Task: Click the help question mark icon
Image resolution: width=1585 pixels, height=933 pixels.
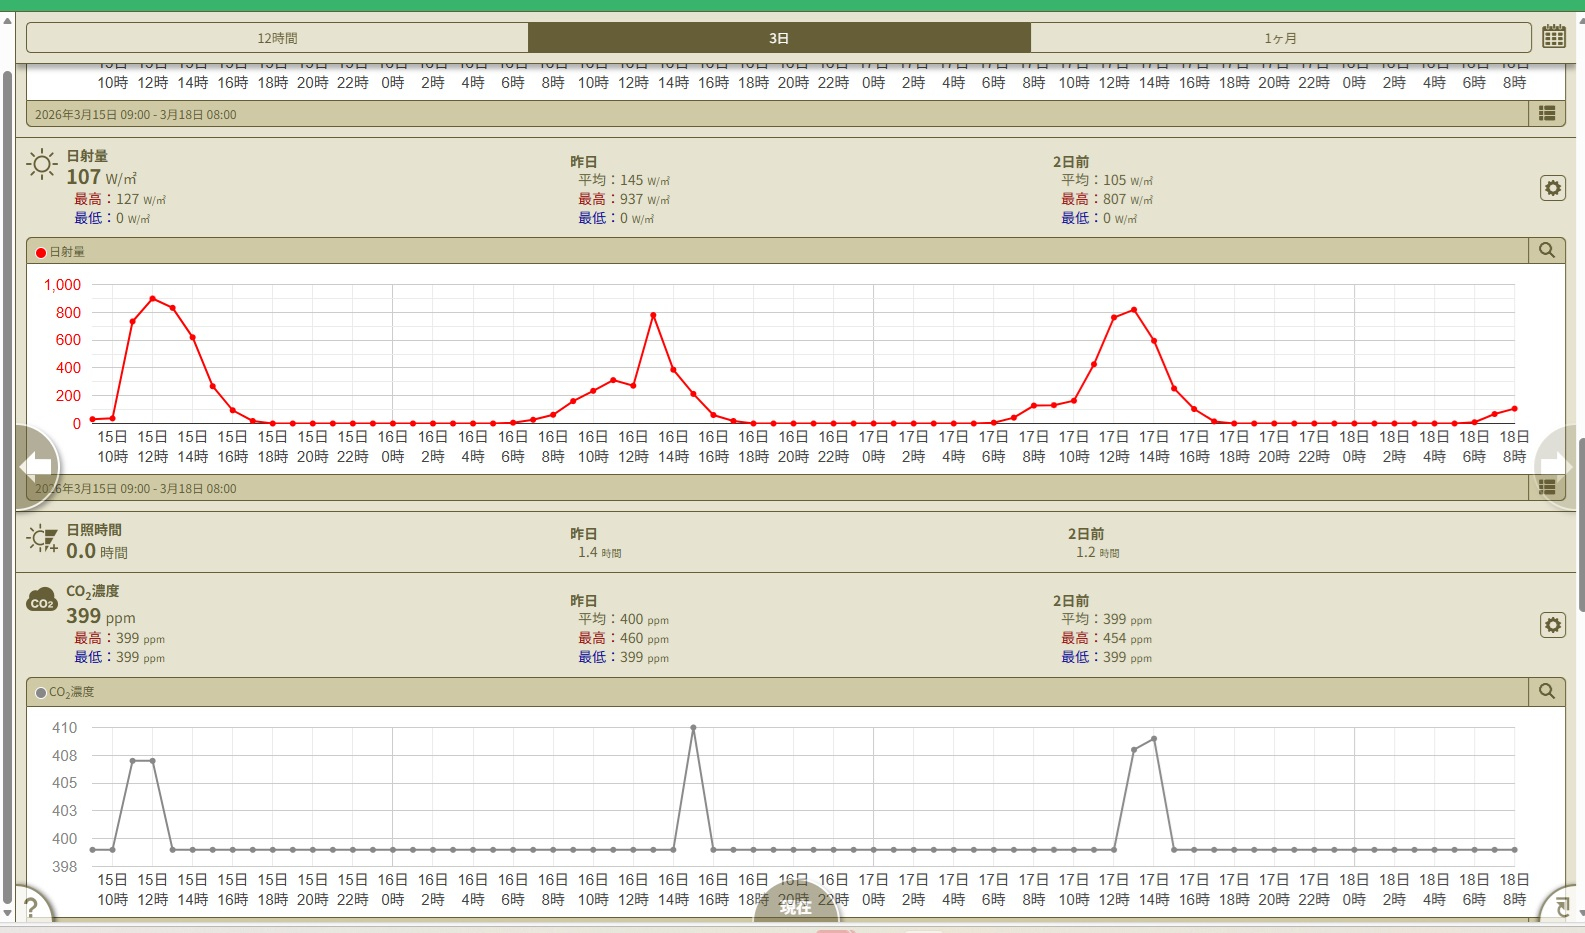Action: pos(31,908)
